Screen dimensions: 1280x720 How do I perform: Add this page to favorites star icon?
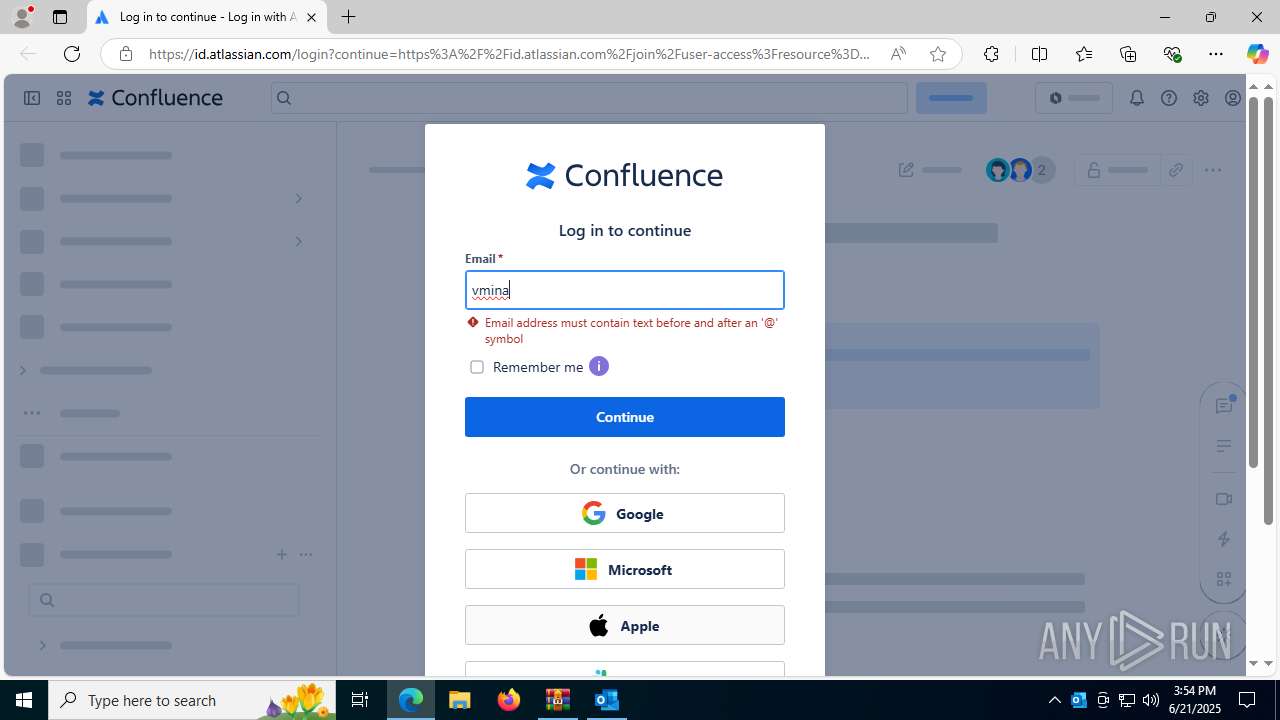(938, 54)
